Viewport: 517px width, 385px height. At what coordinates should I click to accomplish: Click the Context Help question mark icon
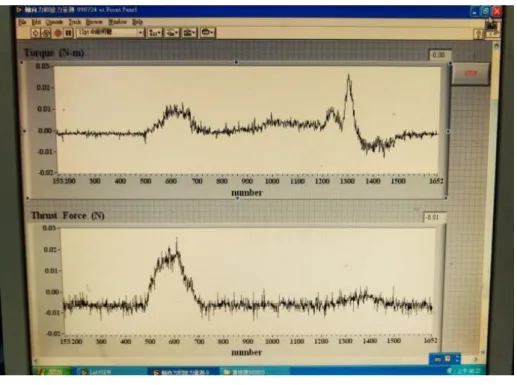pyautogui.click(x=478, y=34)
